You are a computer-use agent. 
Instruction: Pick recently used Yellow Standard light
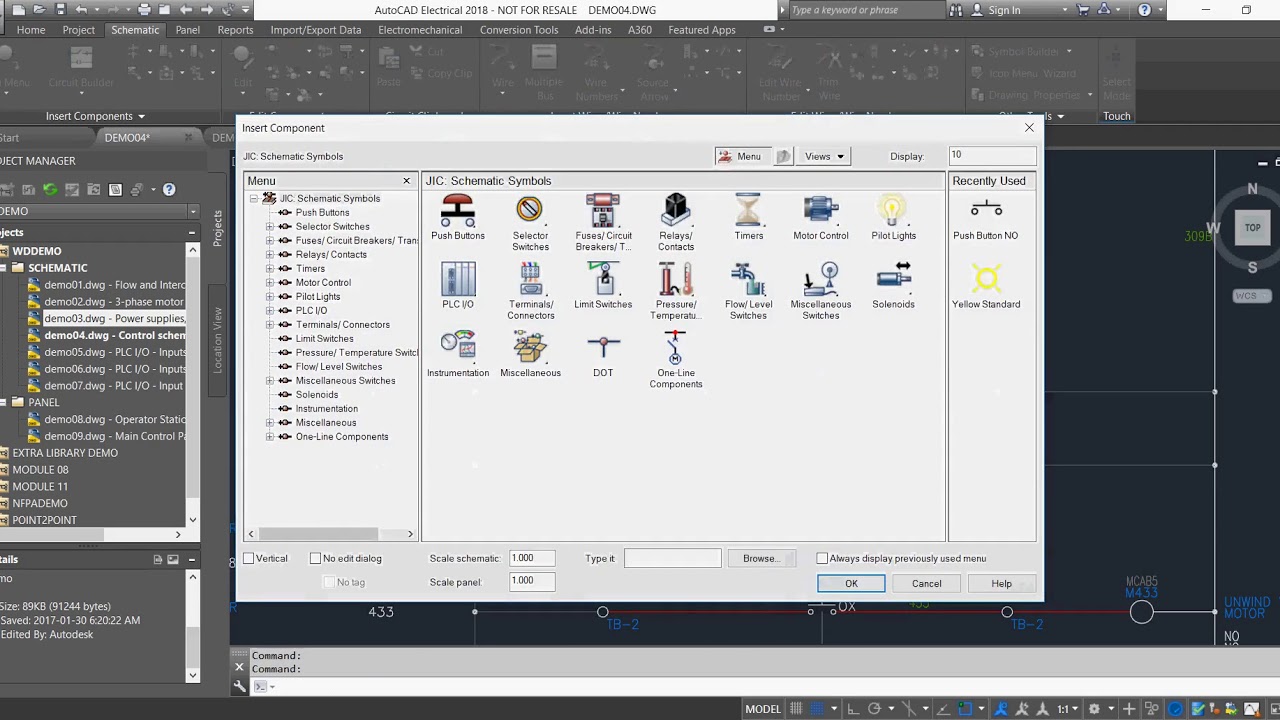[x=986, y=286]
